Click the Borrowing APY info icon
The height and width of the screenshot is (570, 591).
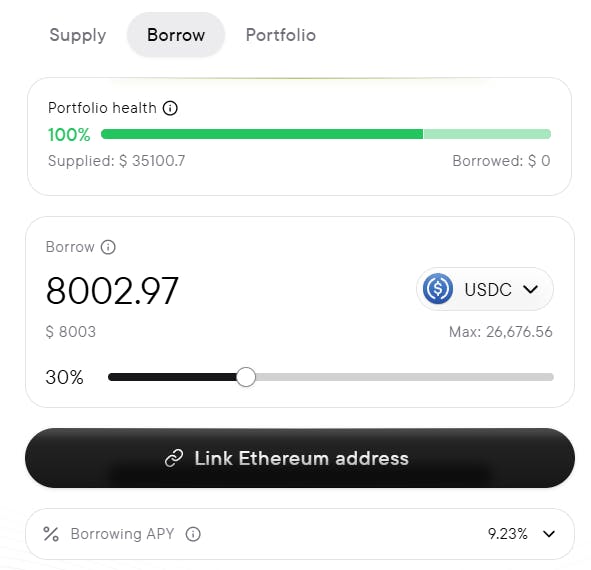[193, 534]
